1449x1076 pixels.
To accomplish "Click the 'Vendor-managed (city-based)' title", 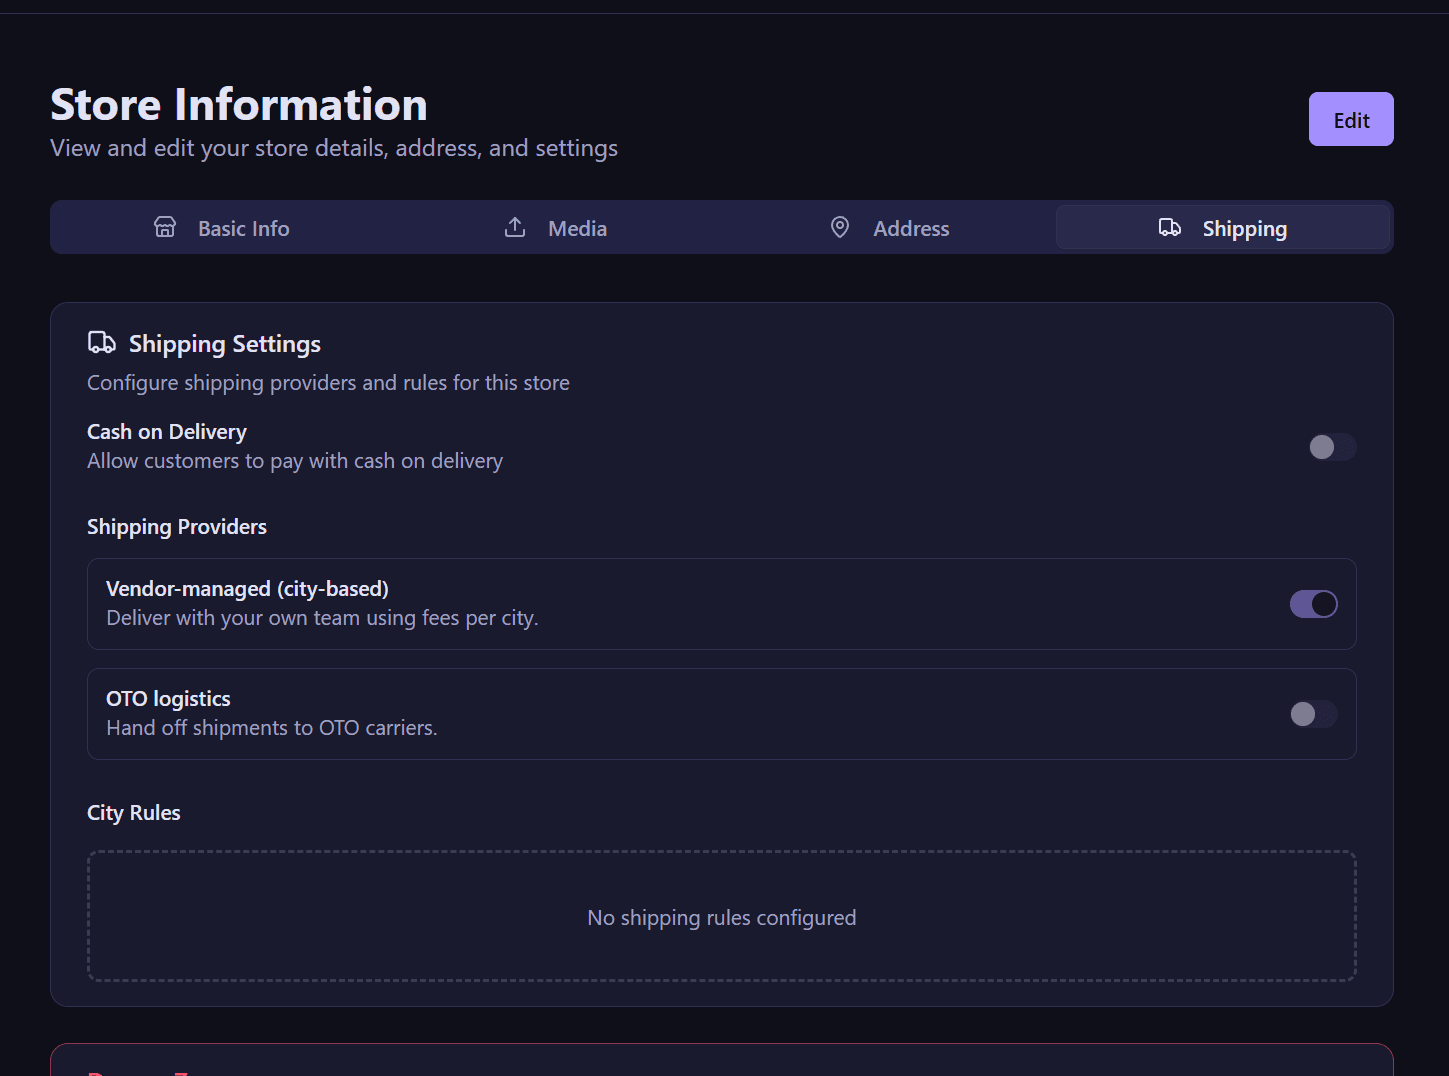I will [x=247, y=589].
